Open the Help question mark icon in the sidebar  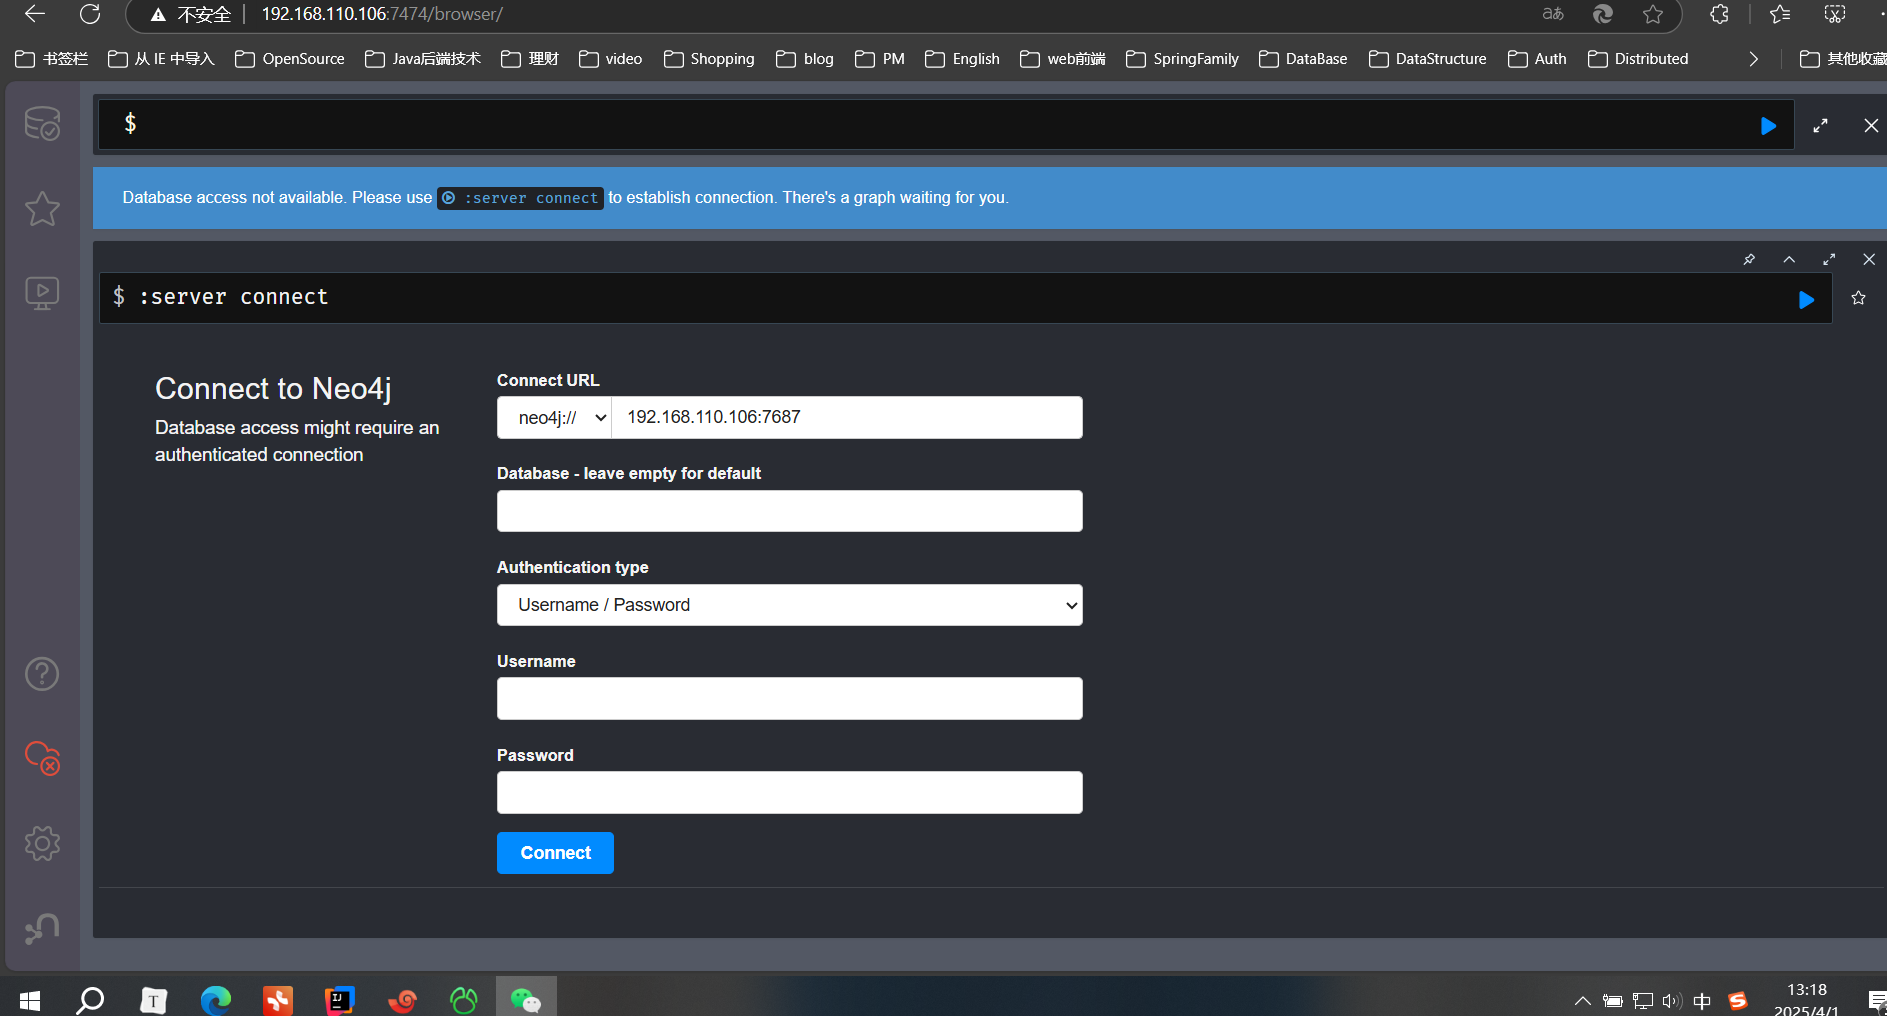click(x=42, y=674)
